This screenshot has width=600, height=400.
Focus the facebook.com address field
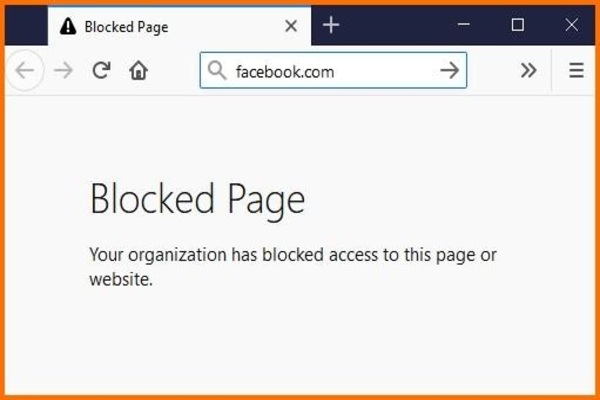coord(333,70)
